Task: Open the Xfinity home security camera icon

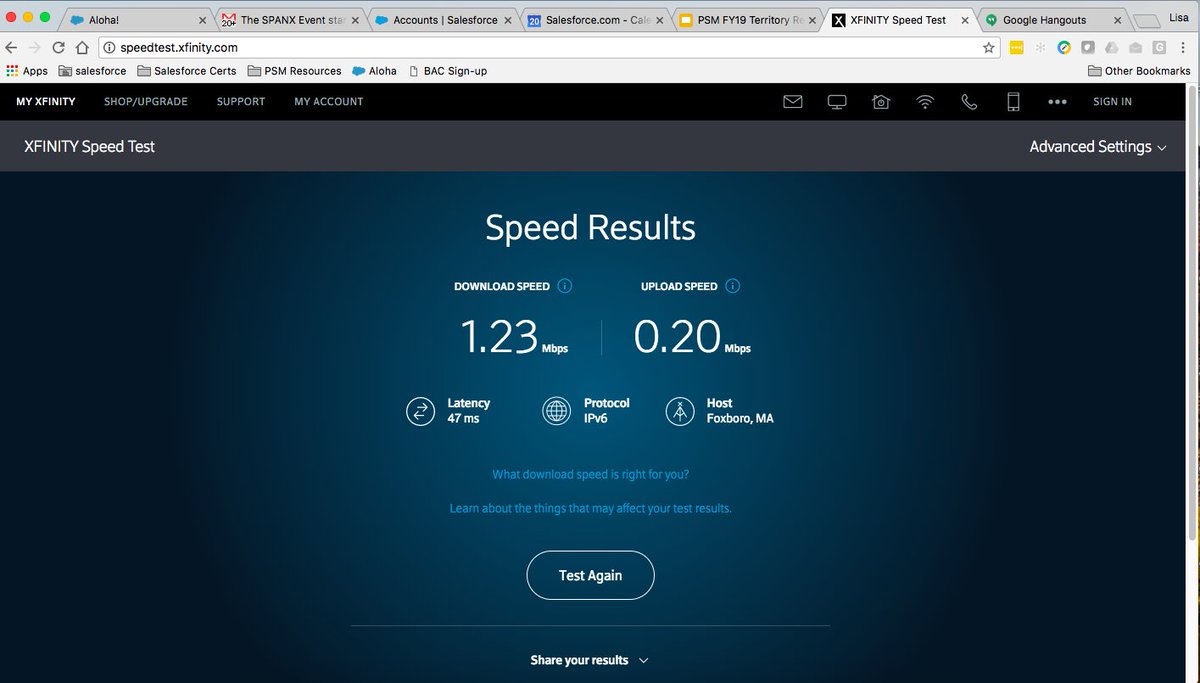Action: [881, 102]
